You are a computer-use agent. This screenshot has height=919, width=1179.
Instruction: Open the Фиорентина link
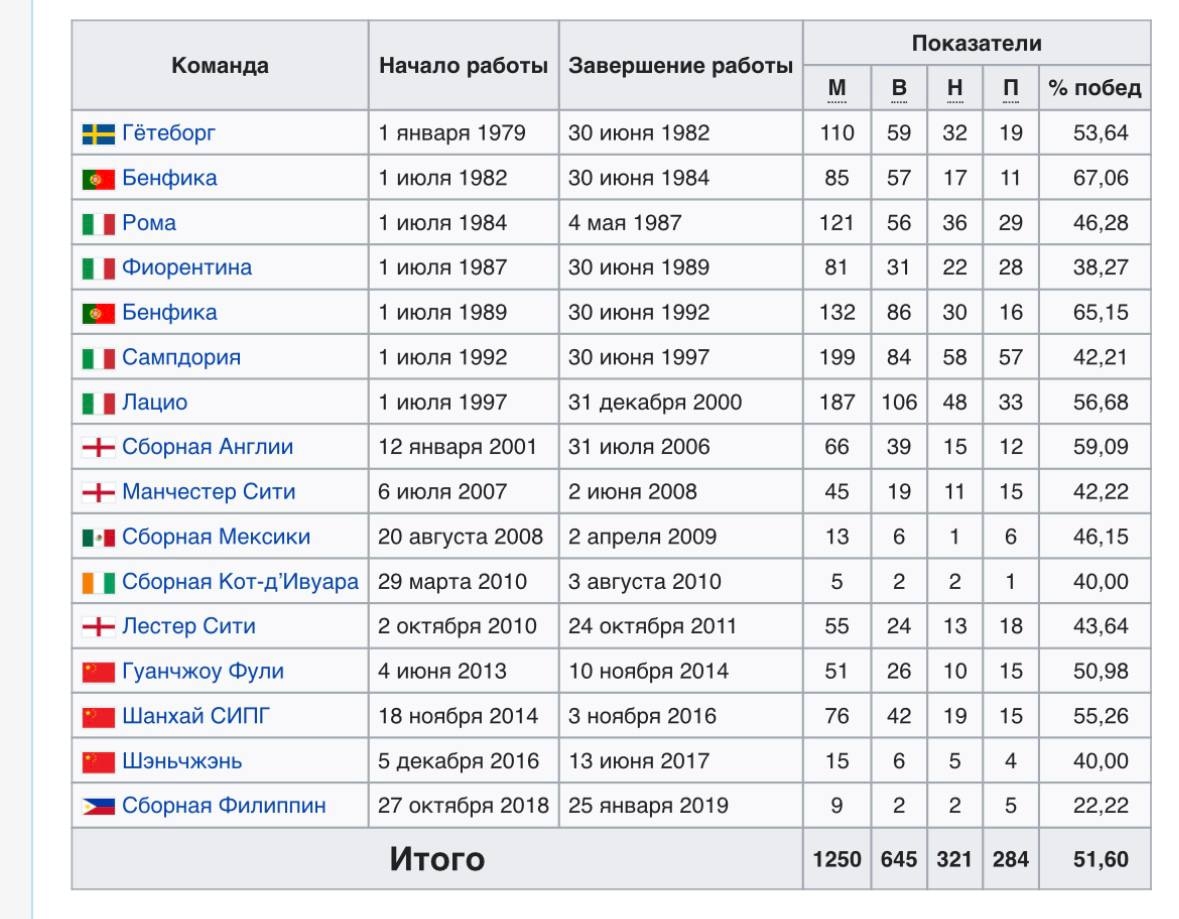(186, 268)
